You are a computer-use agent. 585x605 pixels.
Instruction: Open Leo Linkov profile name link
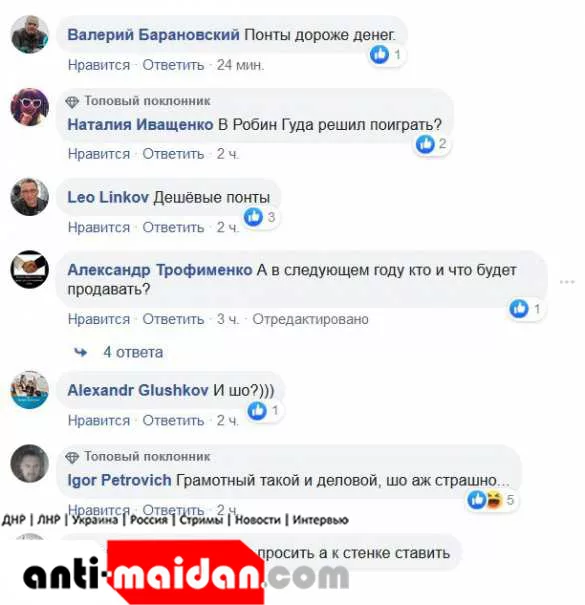tap(108, 197)
